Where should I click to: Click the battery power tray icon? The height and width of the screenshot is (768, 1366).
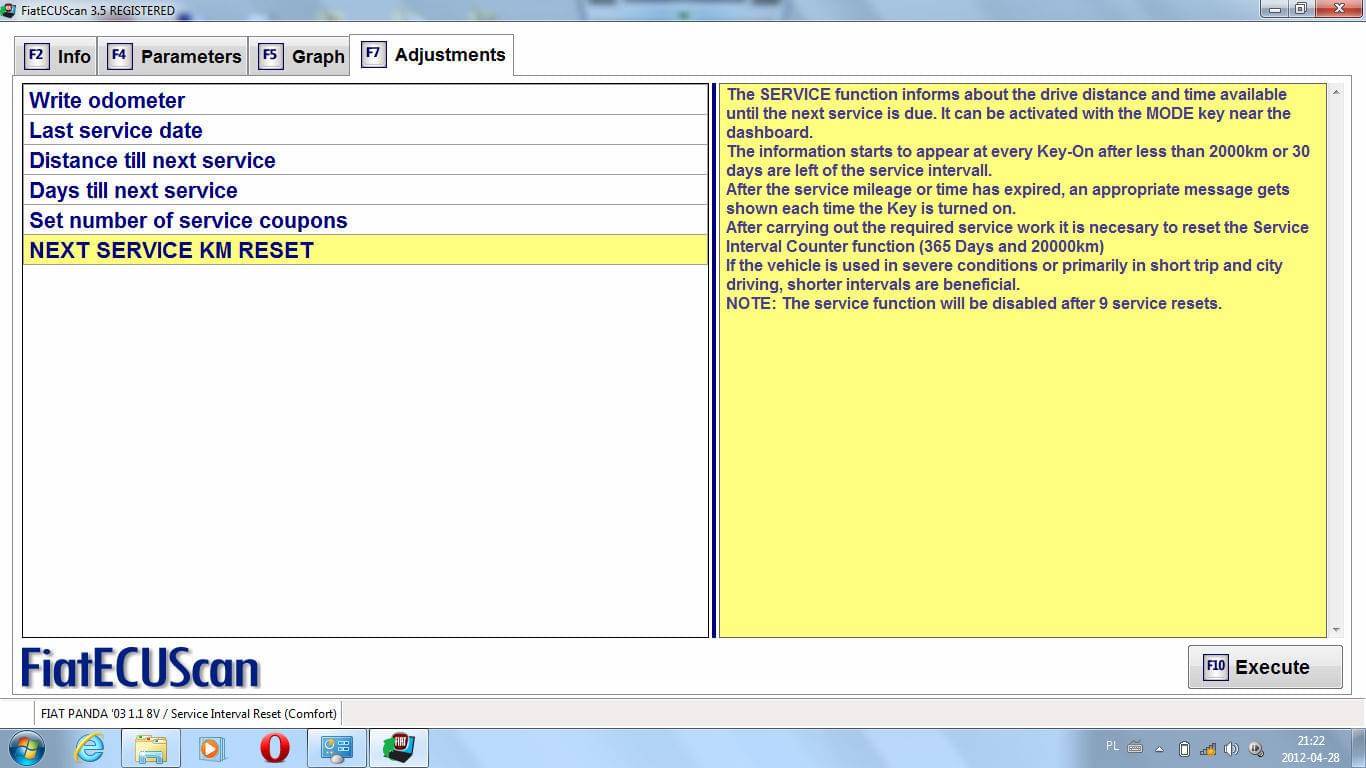1184,748
